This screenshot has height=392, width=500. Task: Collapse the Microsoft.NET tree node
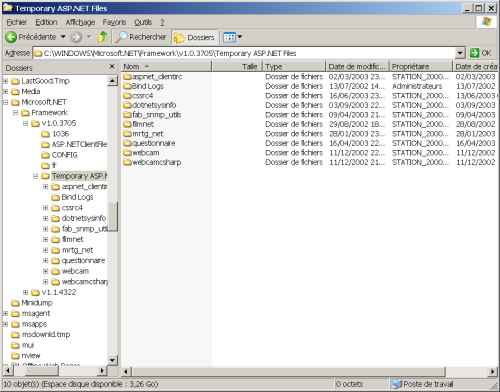coord(5,102)
